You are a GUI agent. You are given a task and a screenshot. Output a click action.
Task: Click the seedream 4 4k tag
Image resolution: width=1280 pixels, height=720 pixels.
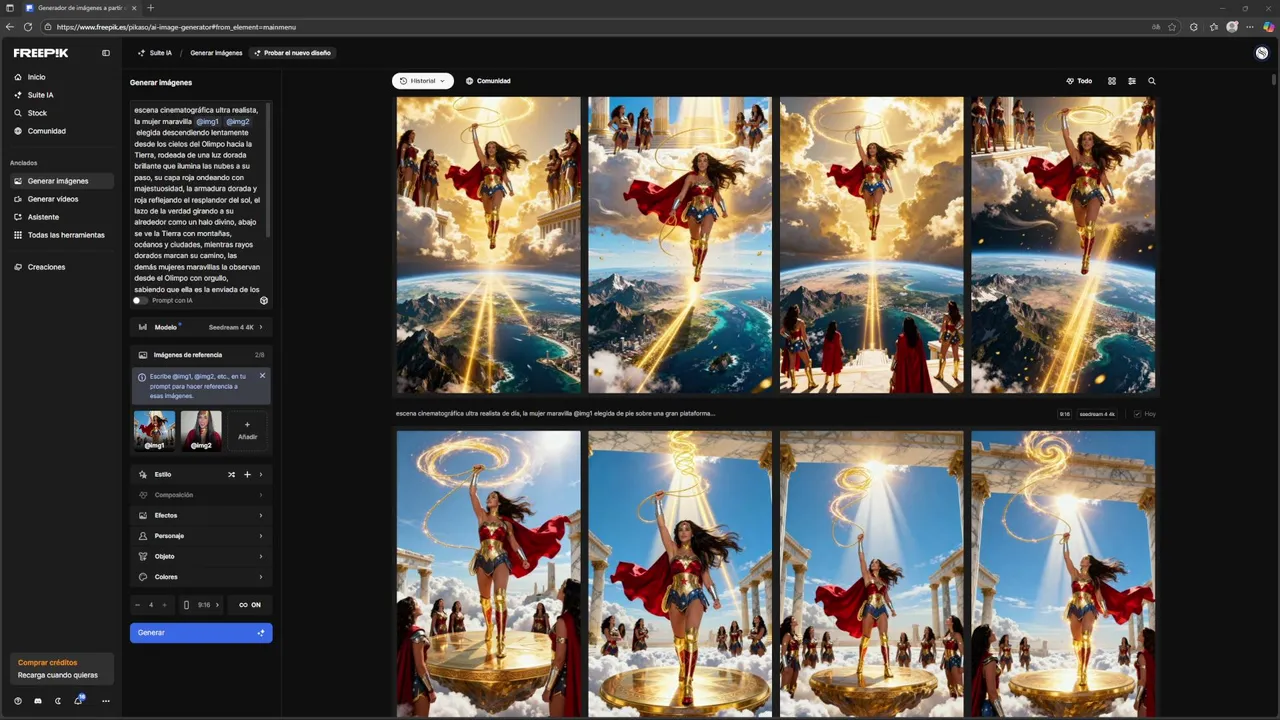1097,414
